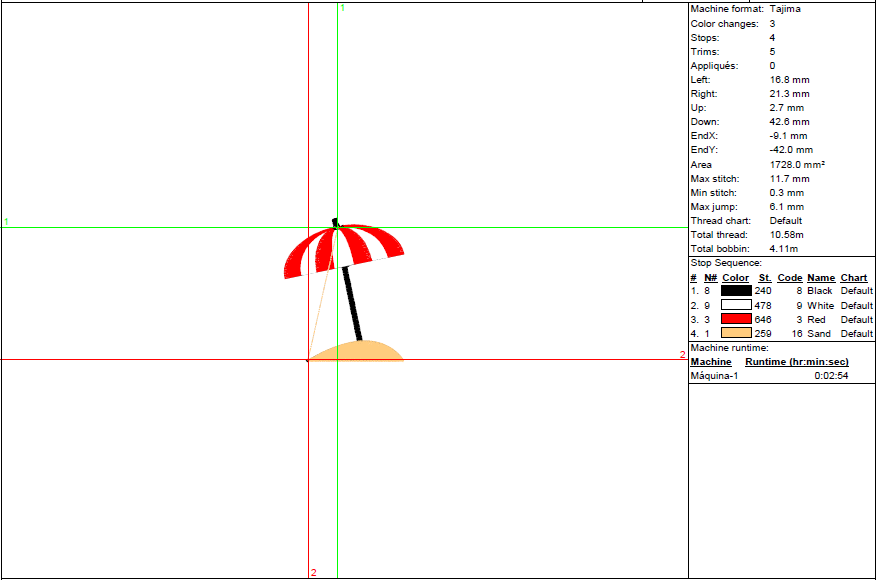The image size is (876, 580).
Task: Click the 'Chart' column header
Action: (853, 278)
